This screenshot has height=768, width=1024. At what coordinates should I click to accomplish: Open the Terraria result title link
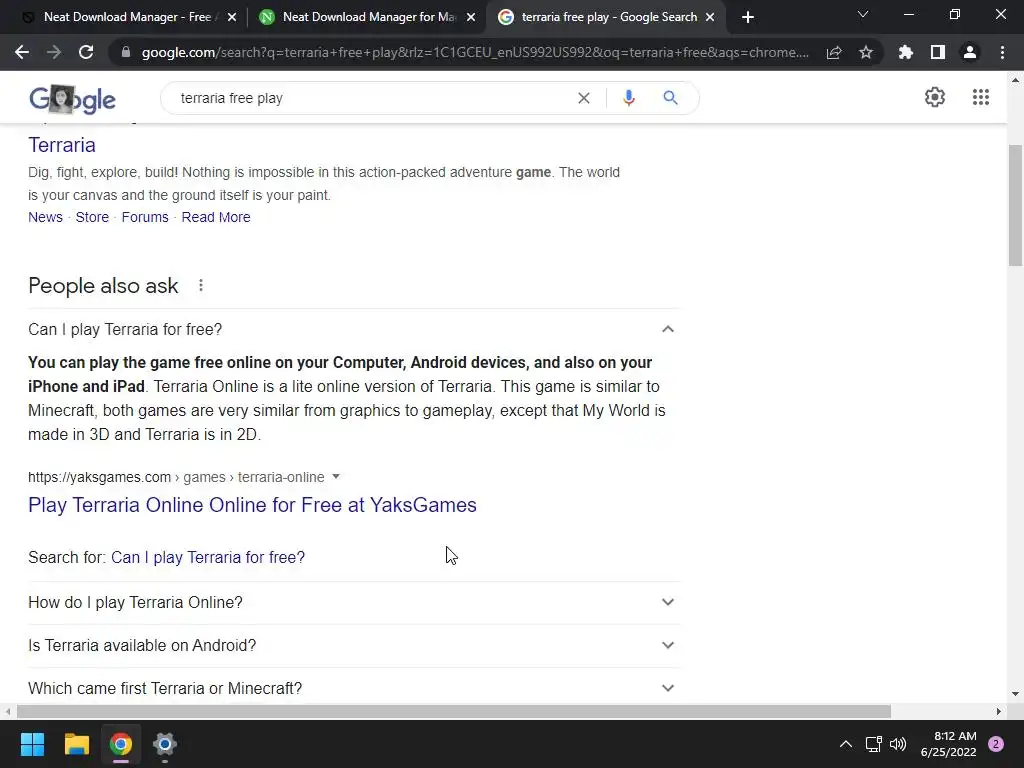62,145
